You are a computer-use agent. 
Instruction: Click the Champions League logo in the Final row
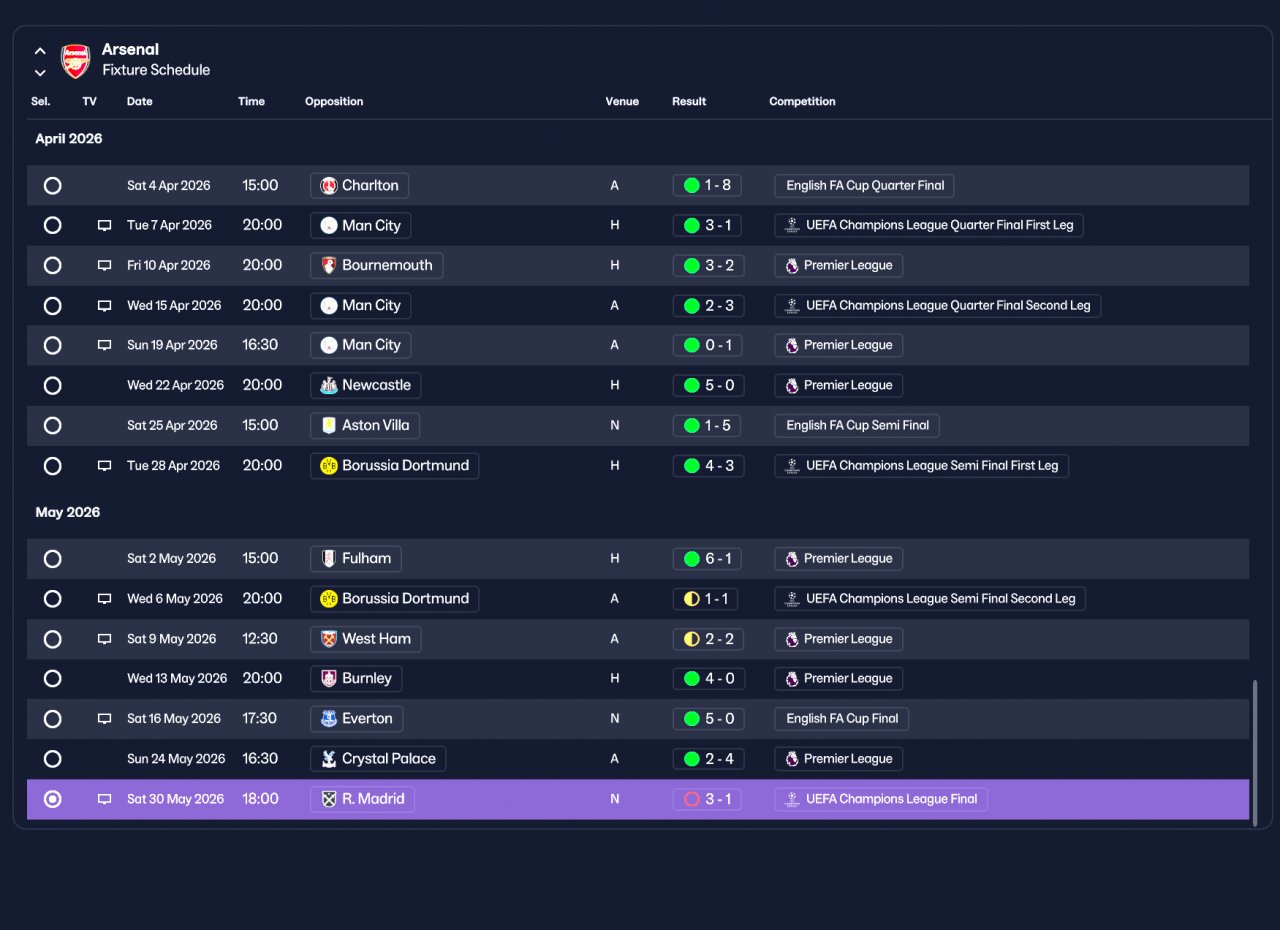[x=792, y=799]
